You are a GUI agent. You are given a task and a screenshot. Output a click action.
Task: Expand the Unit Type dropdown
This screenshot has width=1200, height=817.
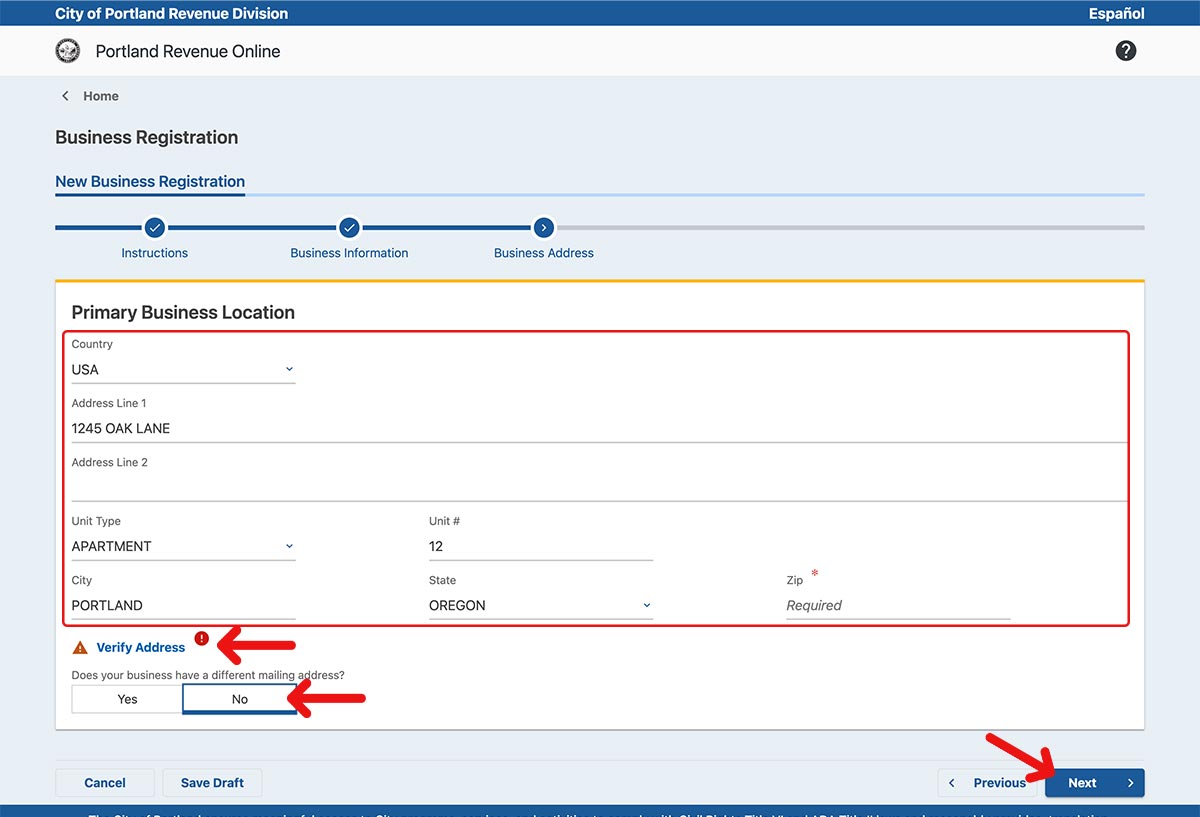click(183, 547)
